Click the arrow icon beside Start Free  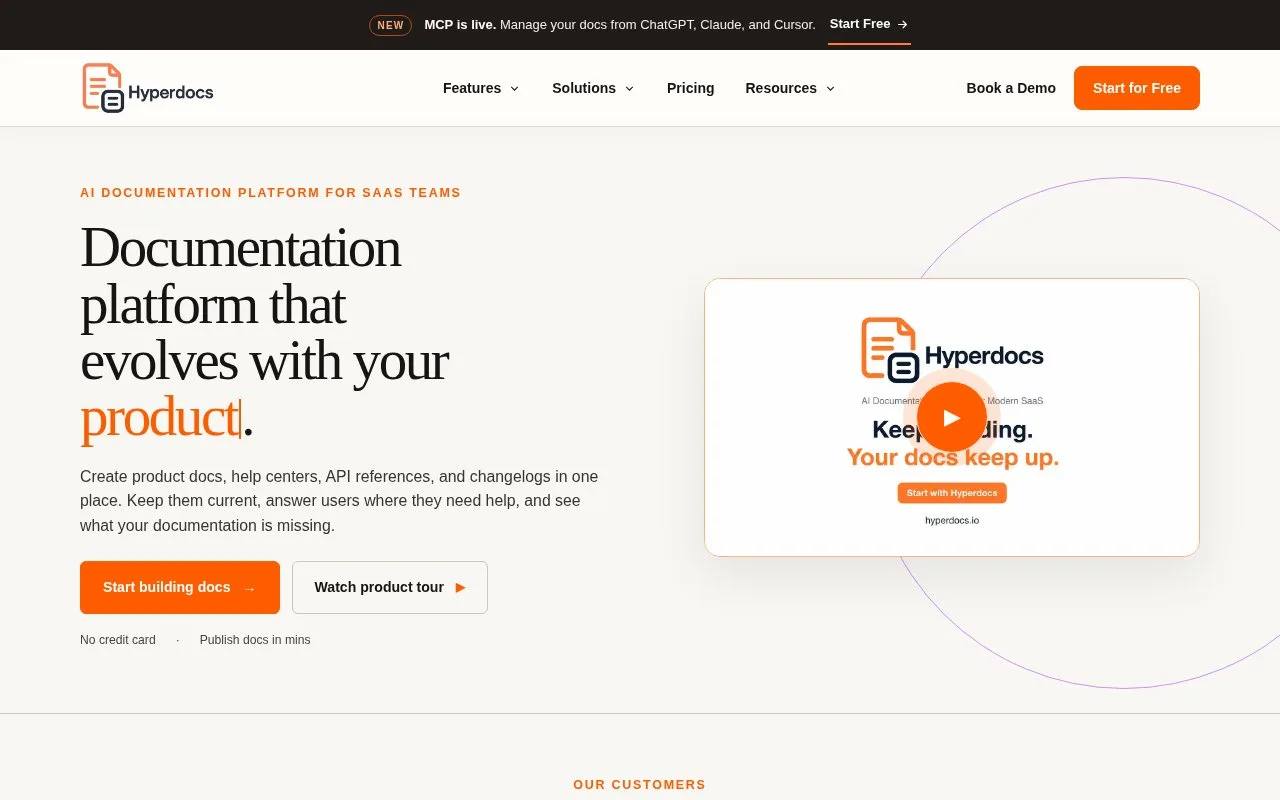point(903,24)
